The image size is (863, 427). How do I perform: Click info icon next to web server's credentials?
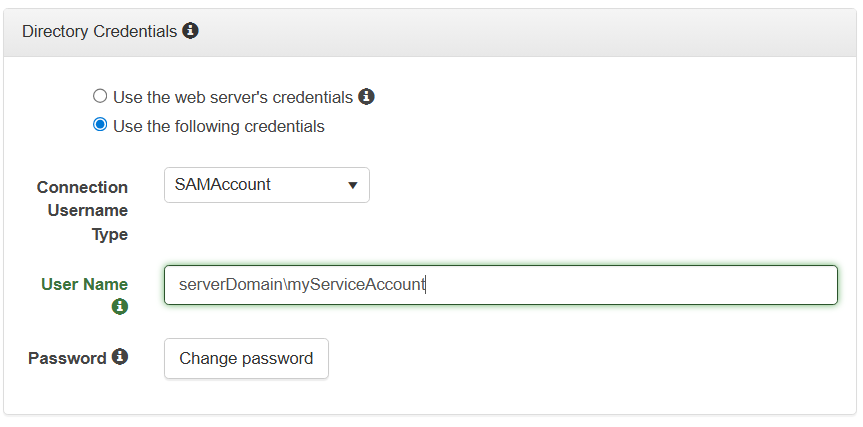click(367, 97)
